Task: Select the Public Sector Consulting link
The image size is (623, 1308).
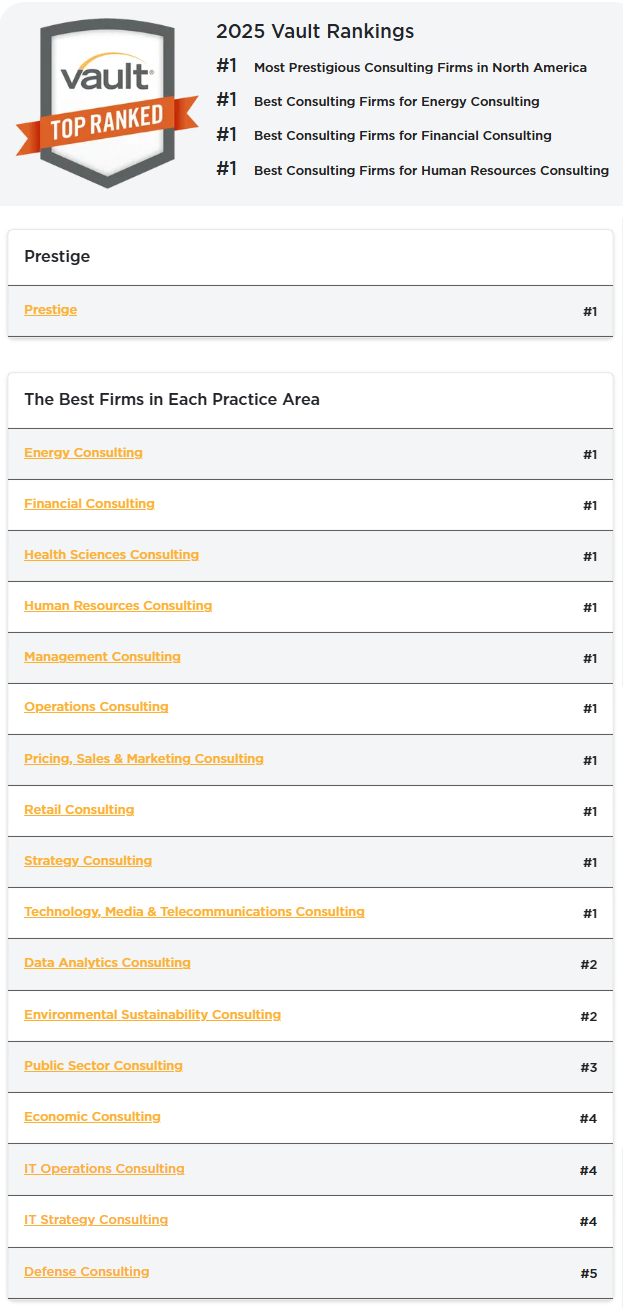Action: [x=103, y=1066]
